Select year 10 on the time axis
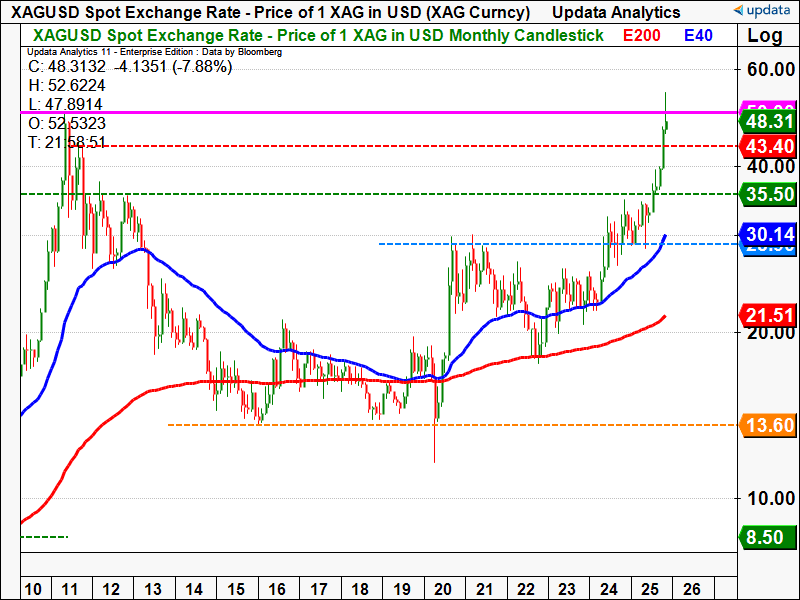The image size is (800, 600). click(34, 587)
